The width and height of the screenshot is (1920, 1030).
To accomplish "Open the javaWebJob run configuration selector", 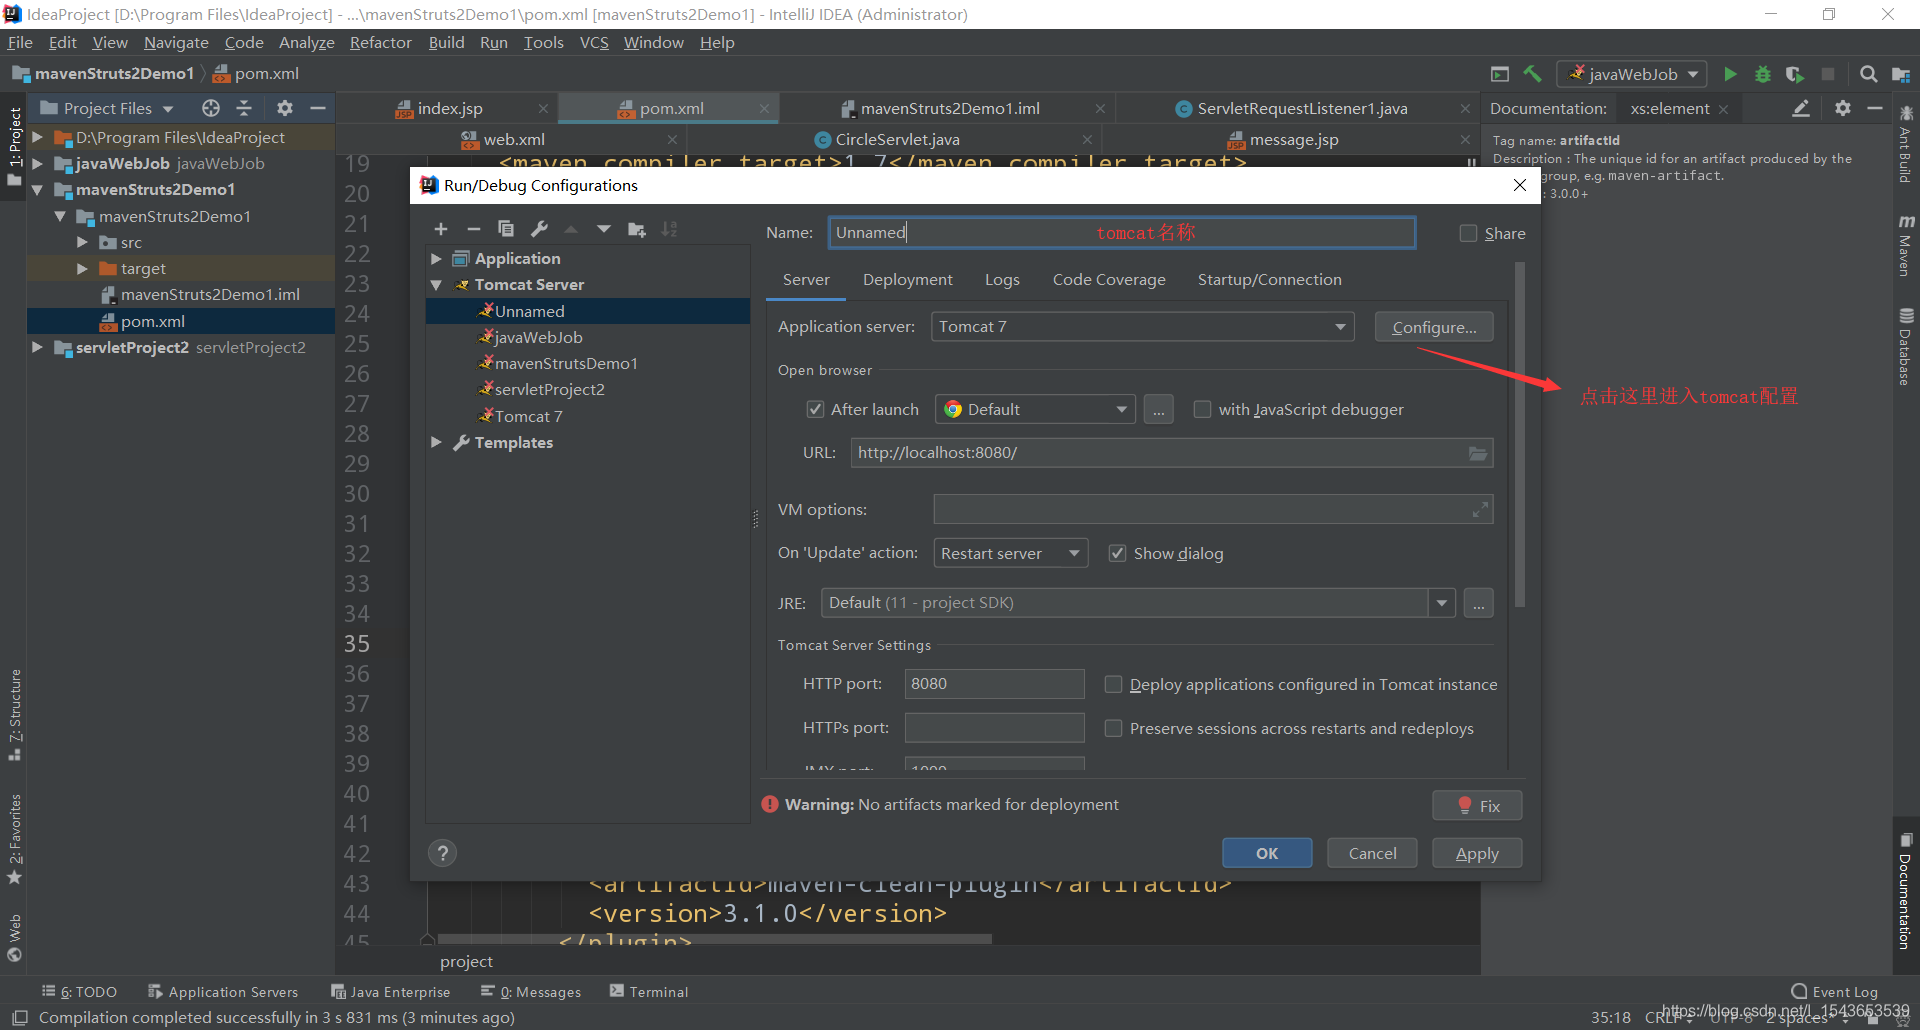I will point(1632,74).
